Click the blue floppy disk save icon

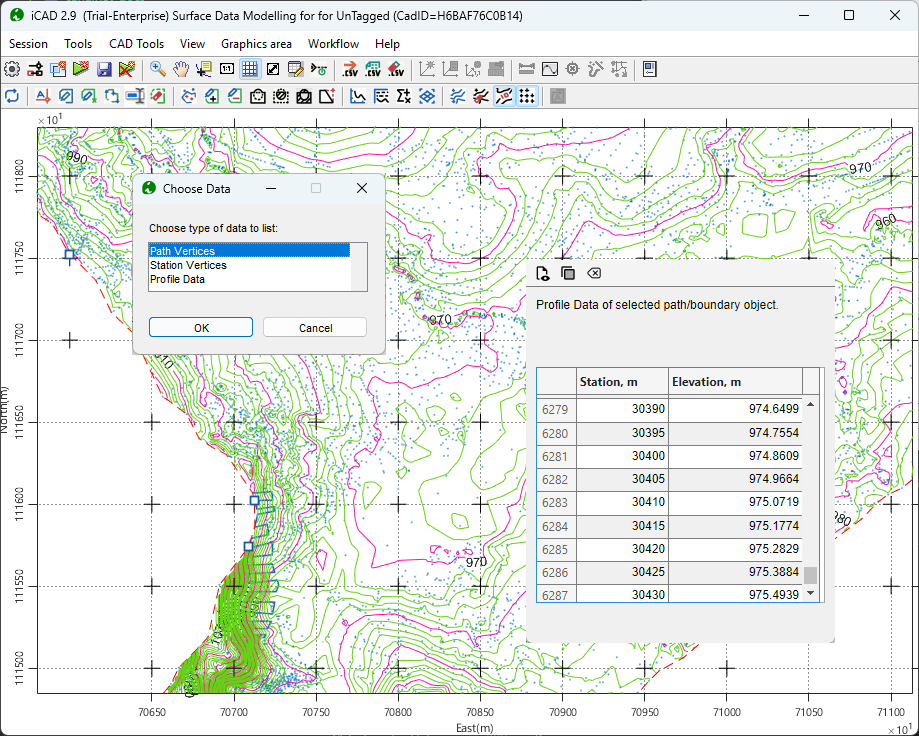pyautogui.click(x=104, y=69)
